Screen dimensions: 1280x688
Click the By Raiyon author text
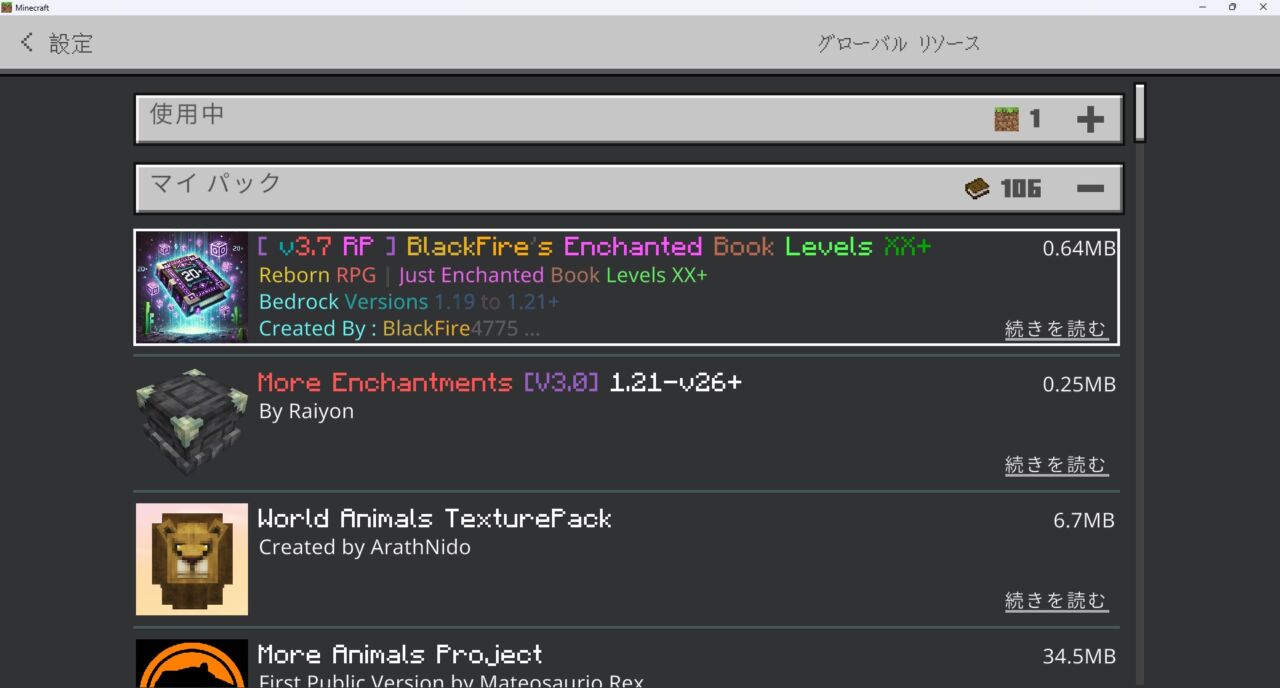[x=306, y=412]
